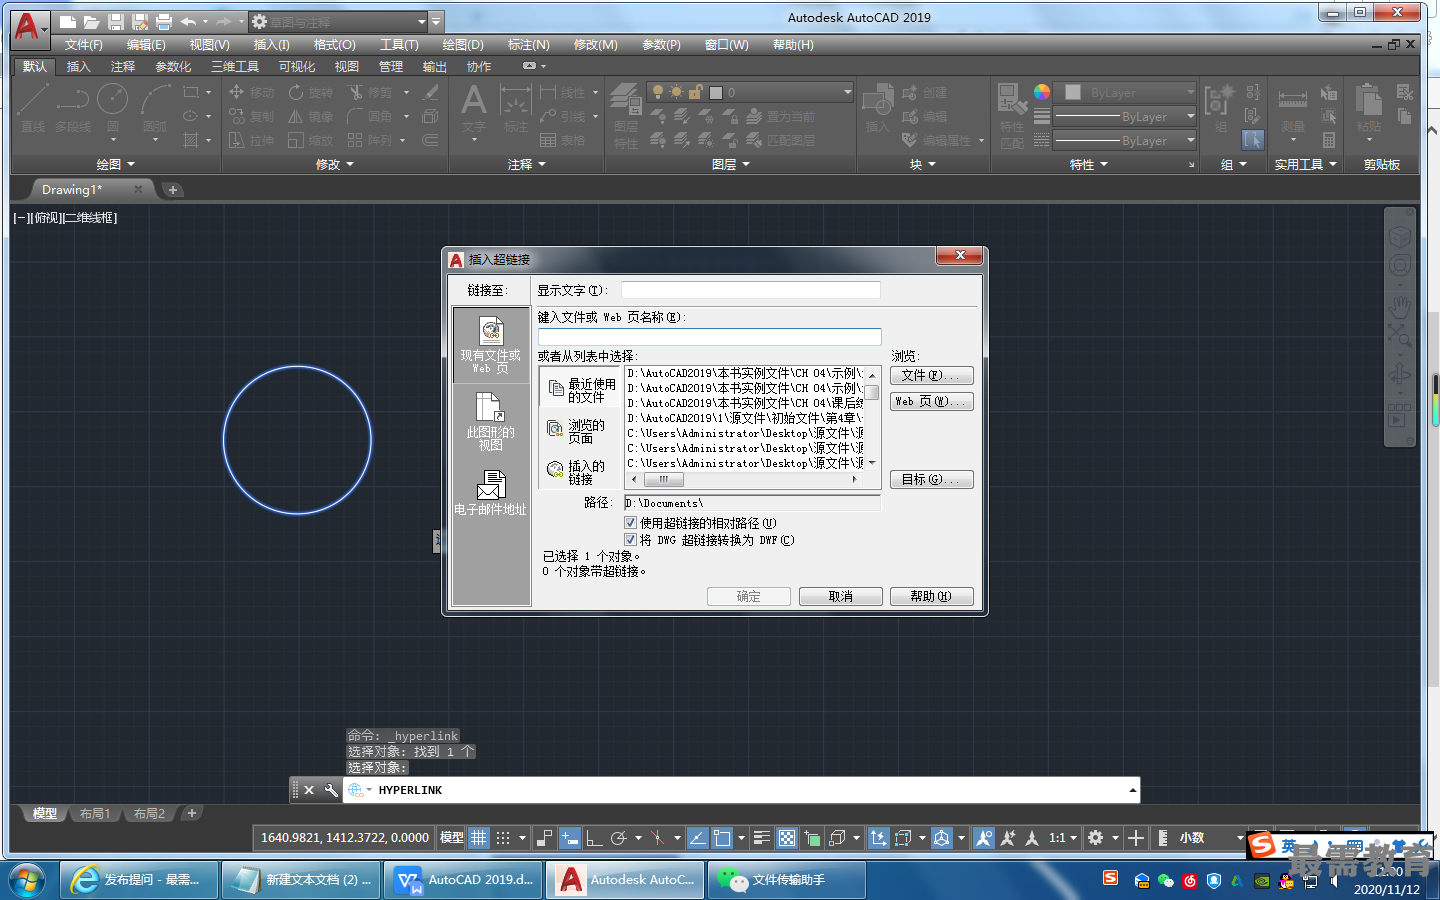This screenshot has height=900, width=1440.
Task: Switch to the Parametric (参数化) ribbon tab
Action: (x=173, y=66)
